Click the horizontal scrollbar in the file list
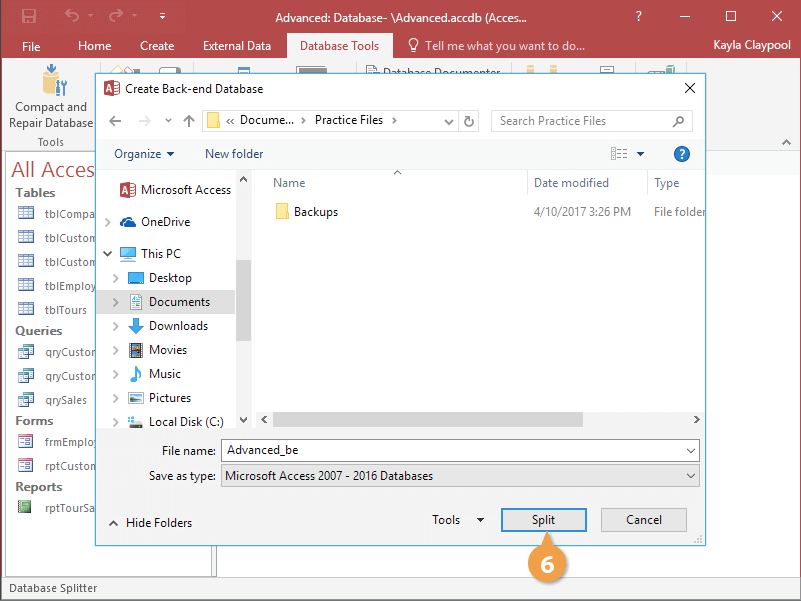 pyautogui.click(x=428, y=420)
